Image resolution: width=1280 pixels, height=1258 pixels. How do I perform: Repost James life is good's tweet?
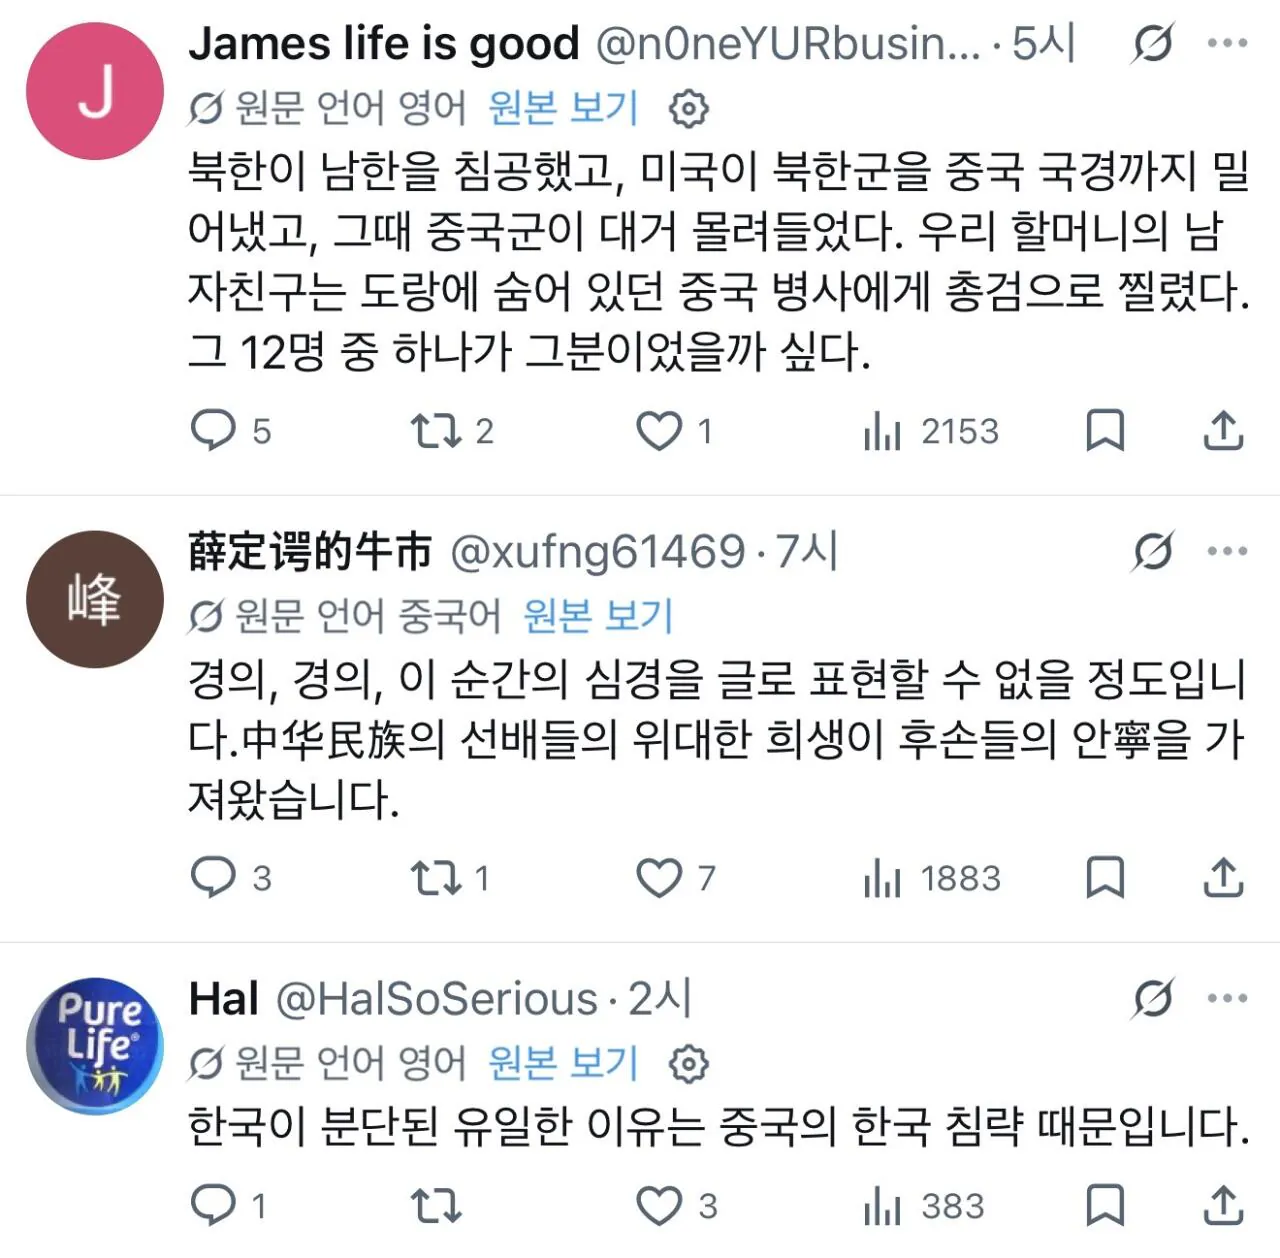pyautogui.click(x=436, y=431)
